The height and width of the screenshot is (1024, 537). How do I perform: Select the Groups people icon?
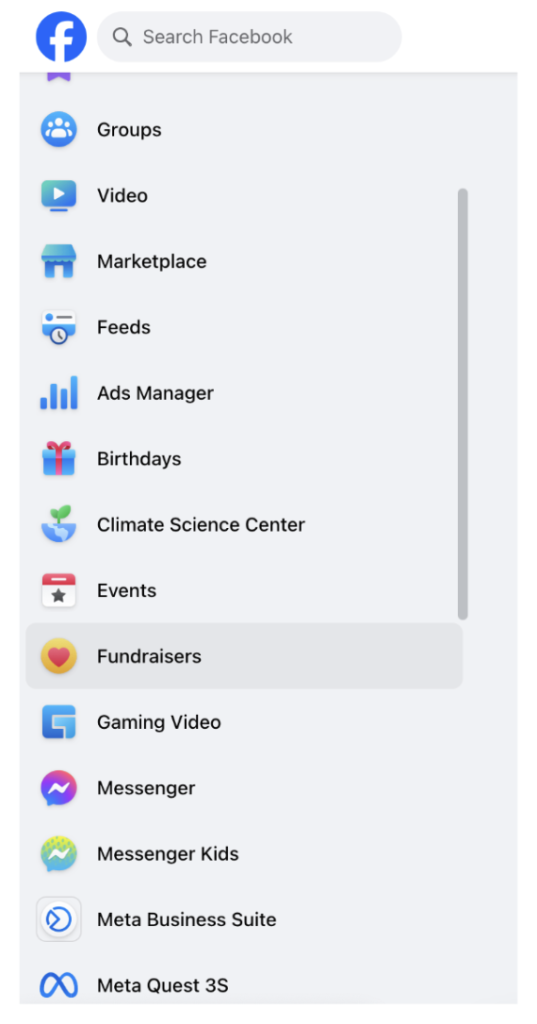59,129
